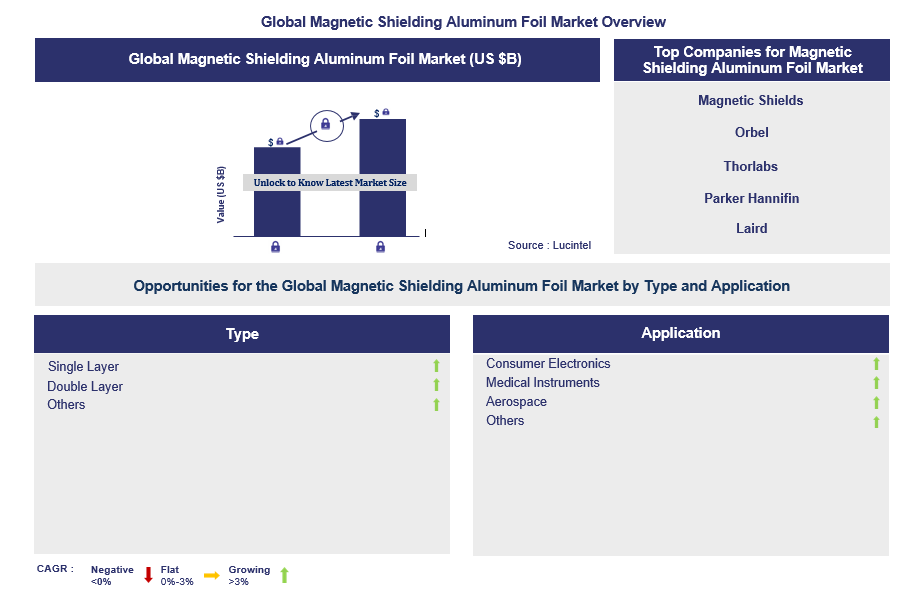Click the green Growing CAGR legend arrow
This screenshot has width=924, height=602.
pyautogui.click(x=284, y=575)
